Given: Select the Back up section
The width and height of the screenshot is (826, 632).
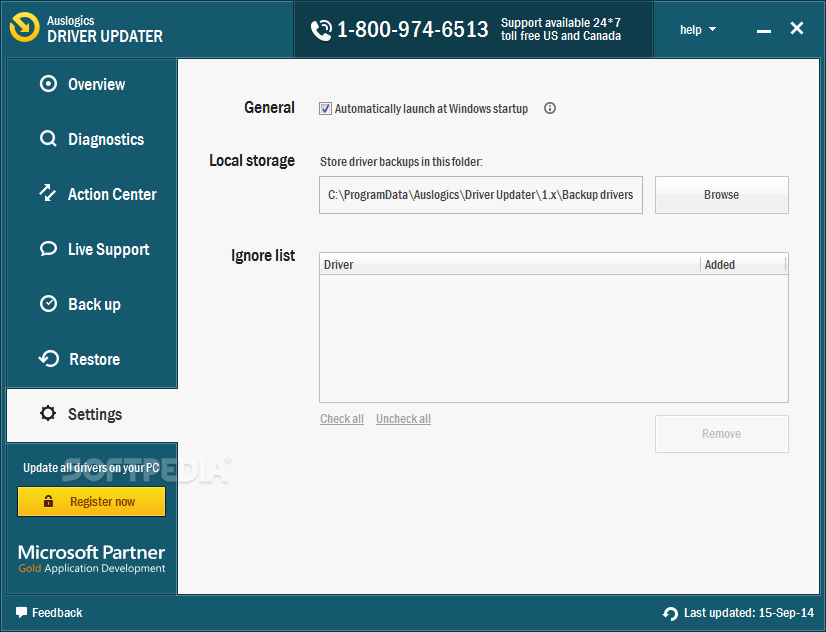Looking at the screenshot, I should [92, 304].
